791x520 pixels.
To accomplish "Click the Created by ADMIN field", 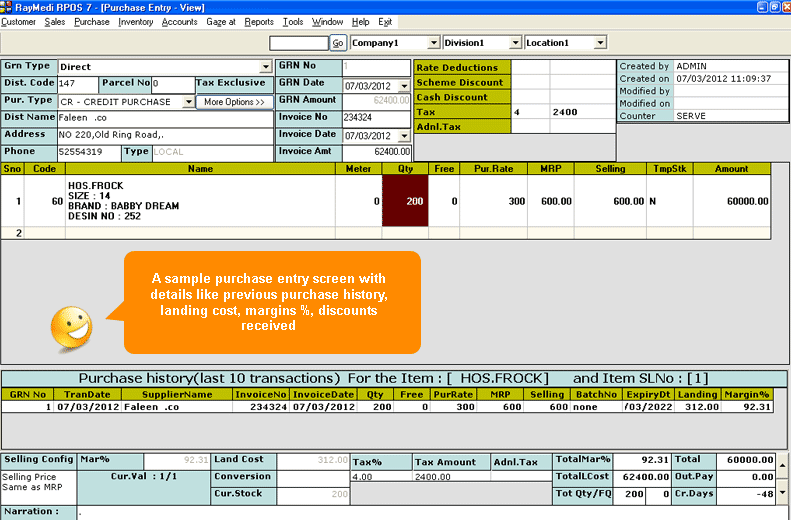I will 730,66.
